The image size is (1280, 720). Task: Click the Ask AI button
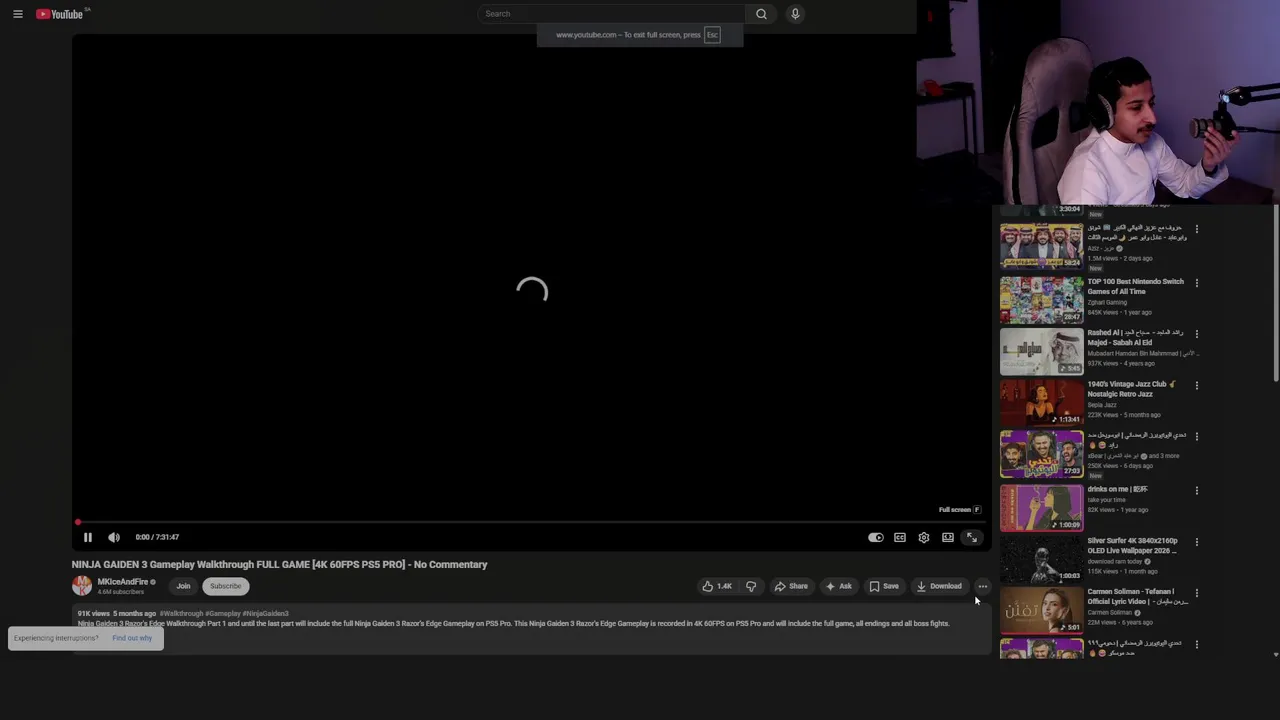coord(839,586)
